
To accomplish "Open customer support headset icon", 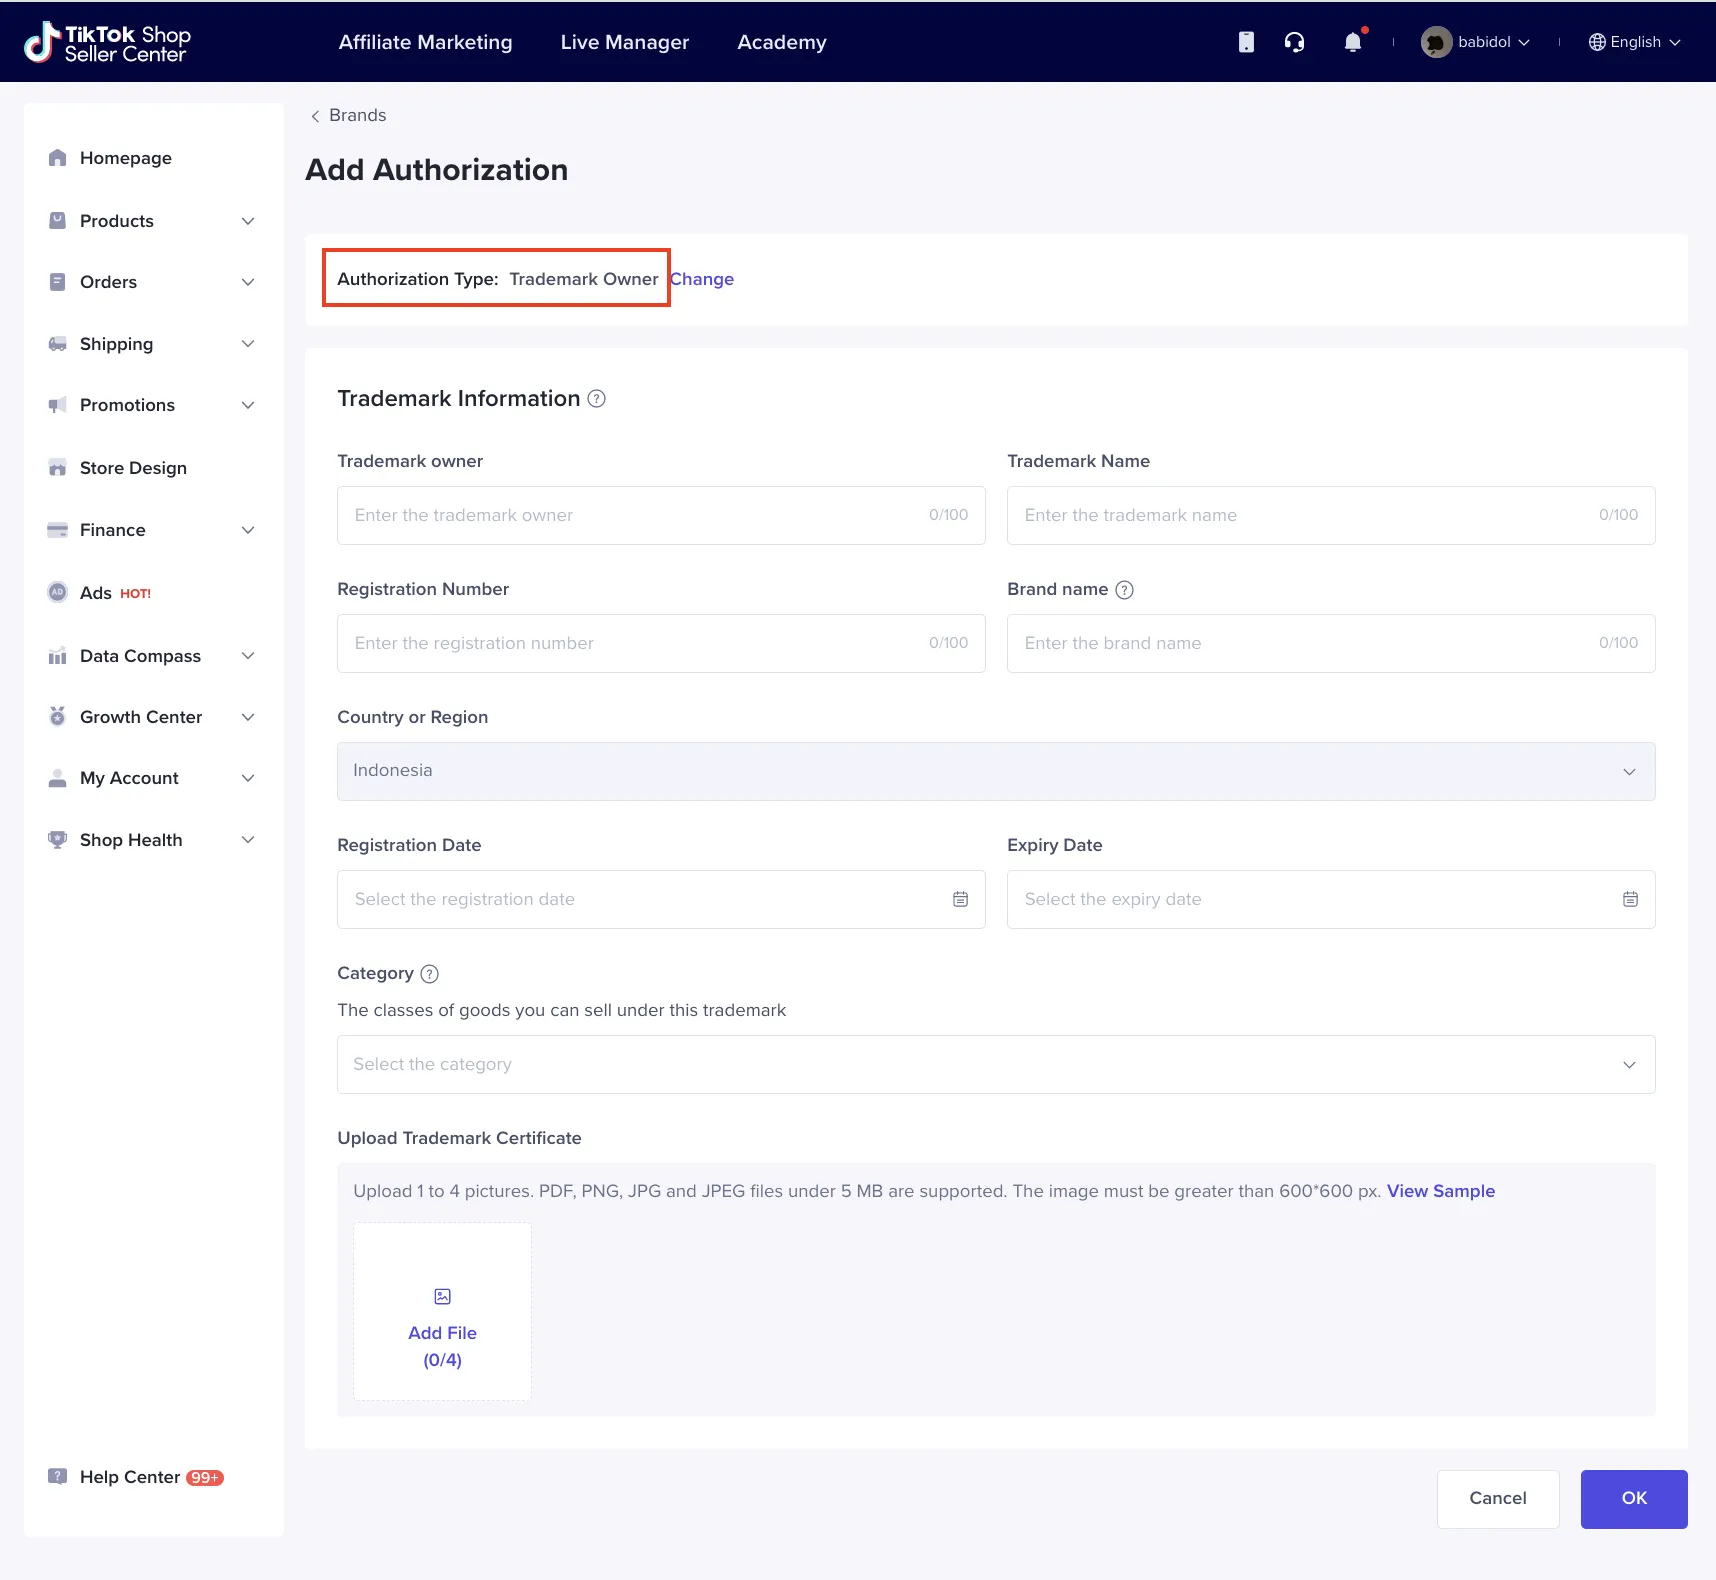I will click(x=1294, y=42).
